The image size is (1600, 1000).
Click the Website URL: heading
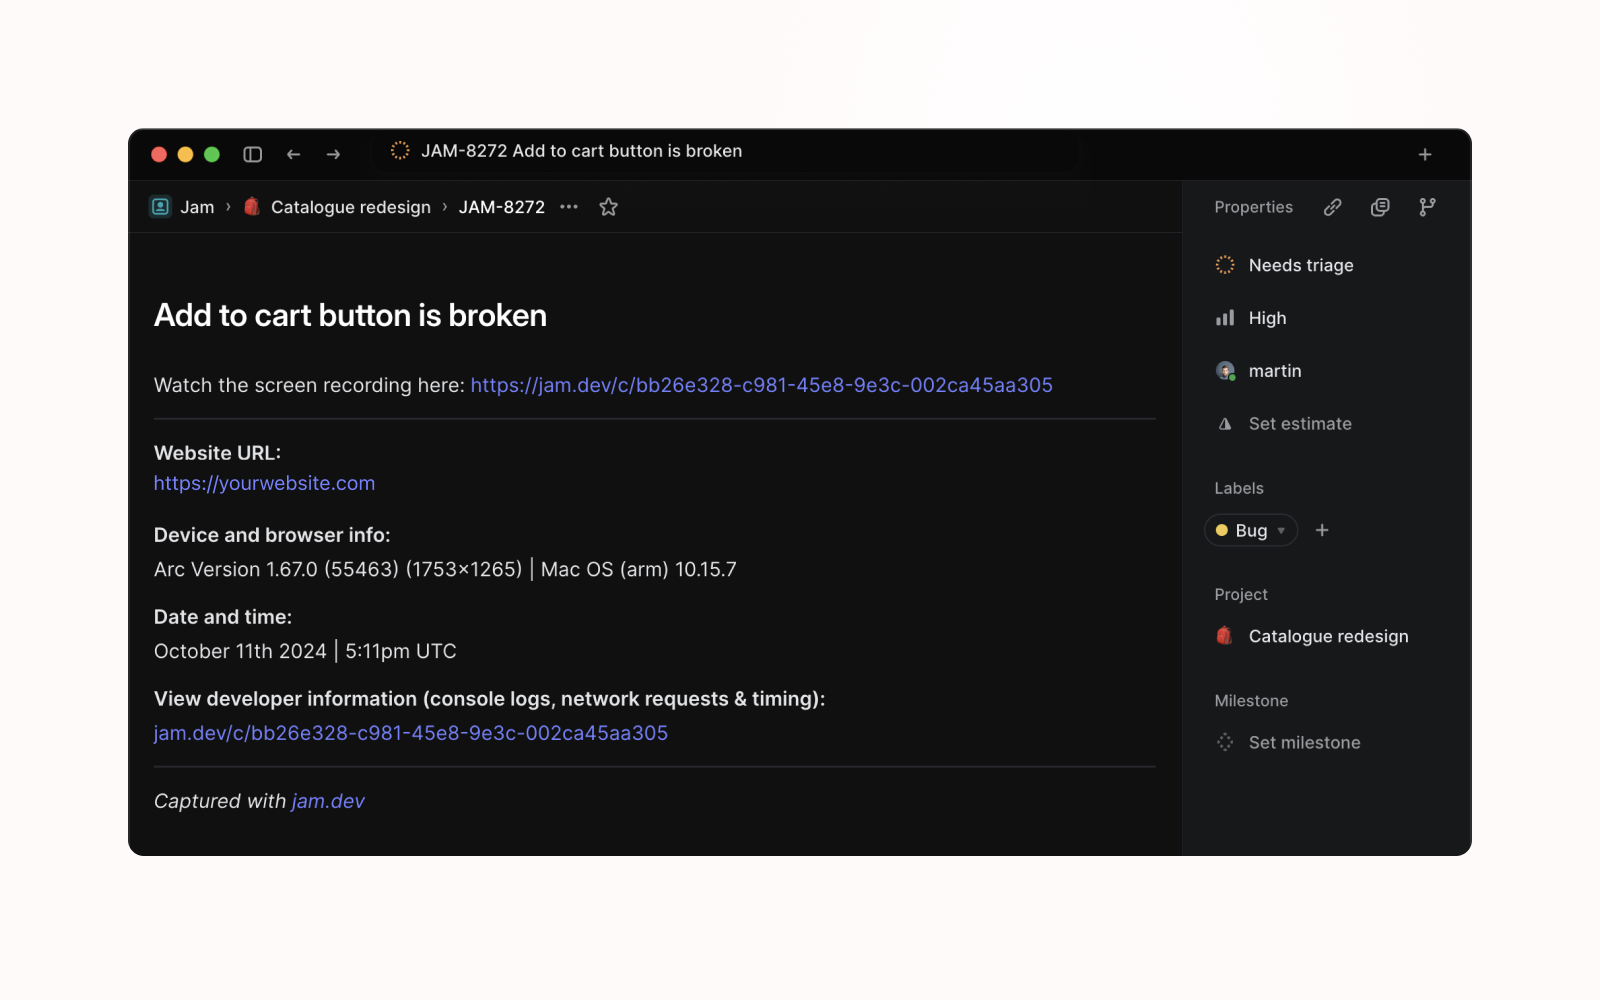pos(217,453)
